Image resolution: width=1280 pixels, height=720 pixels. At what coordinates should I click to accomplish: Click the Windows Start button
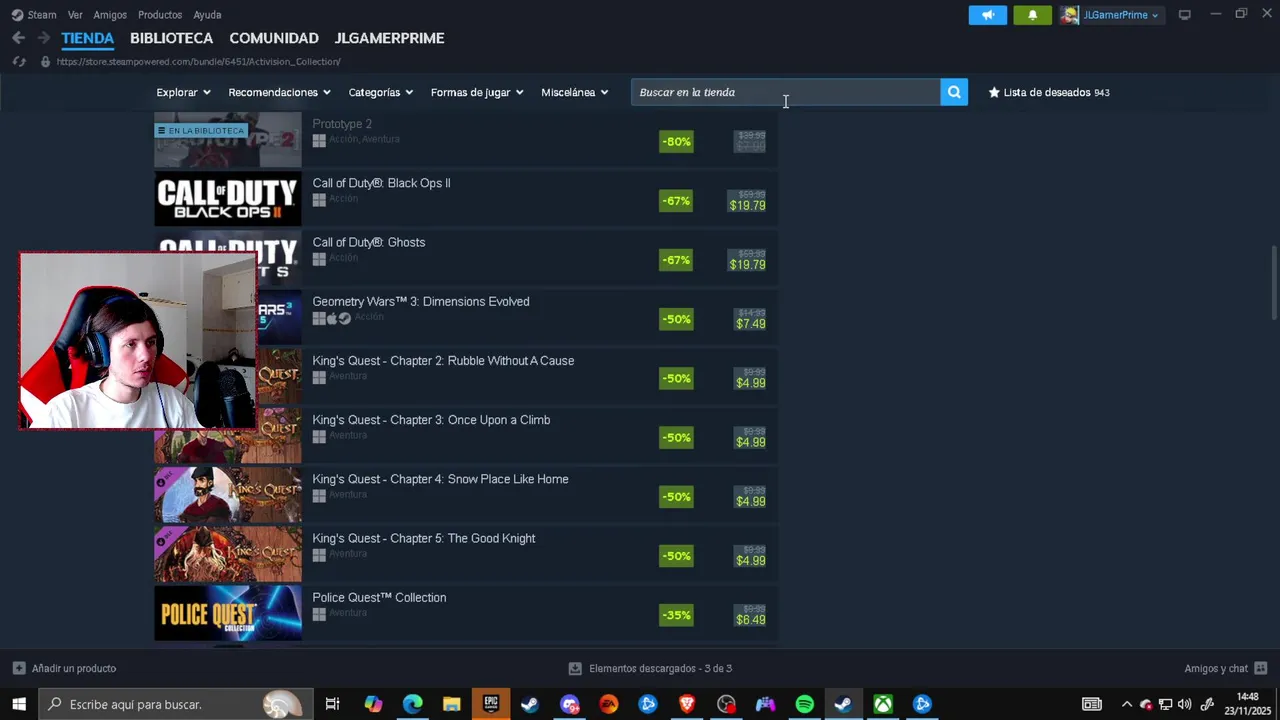(x=19, y=704)
